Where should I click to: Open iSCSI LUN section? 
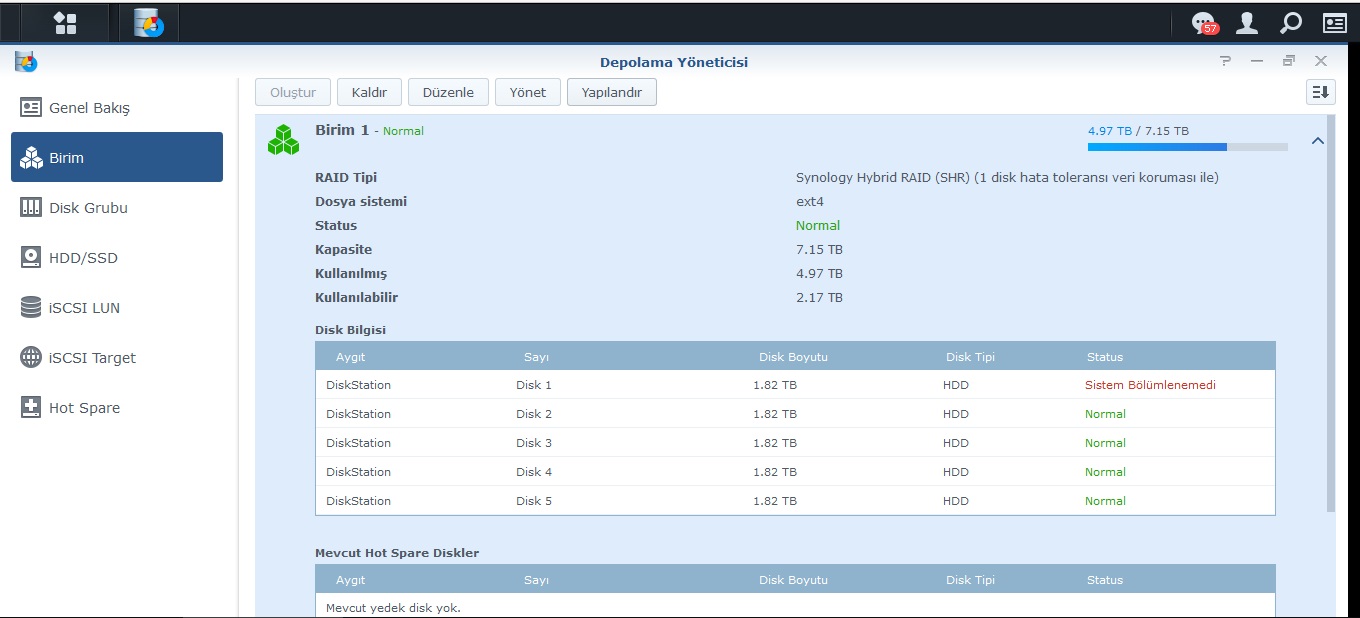pyautogui.click(x=117, y=308)
